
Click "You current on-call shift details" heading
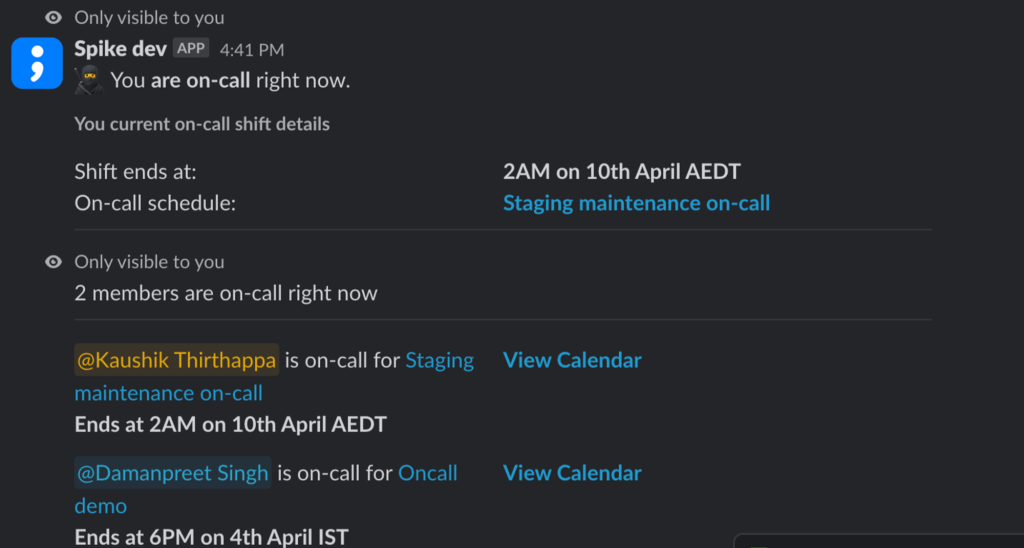pyautogui.click(x=202, y=125)
